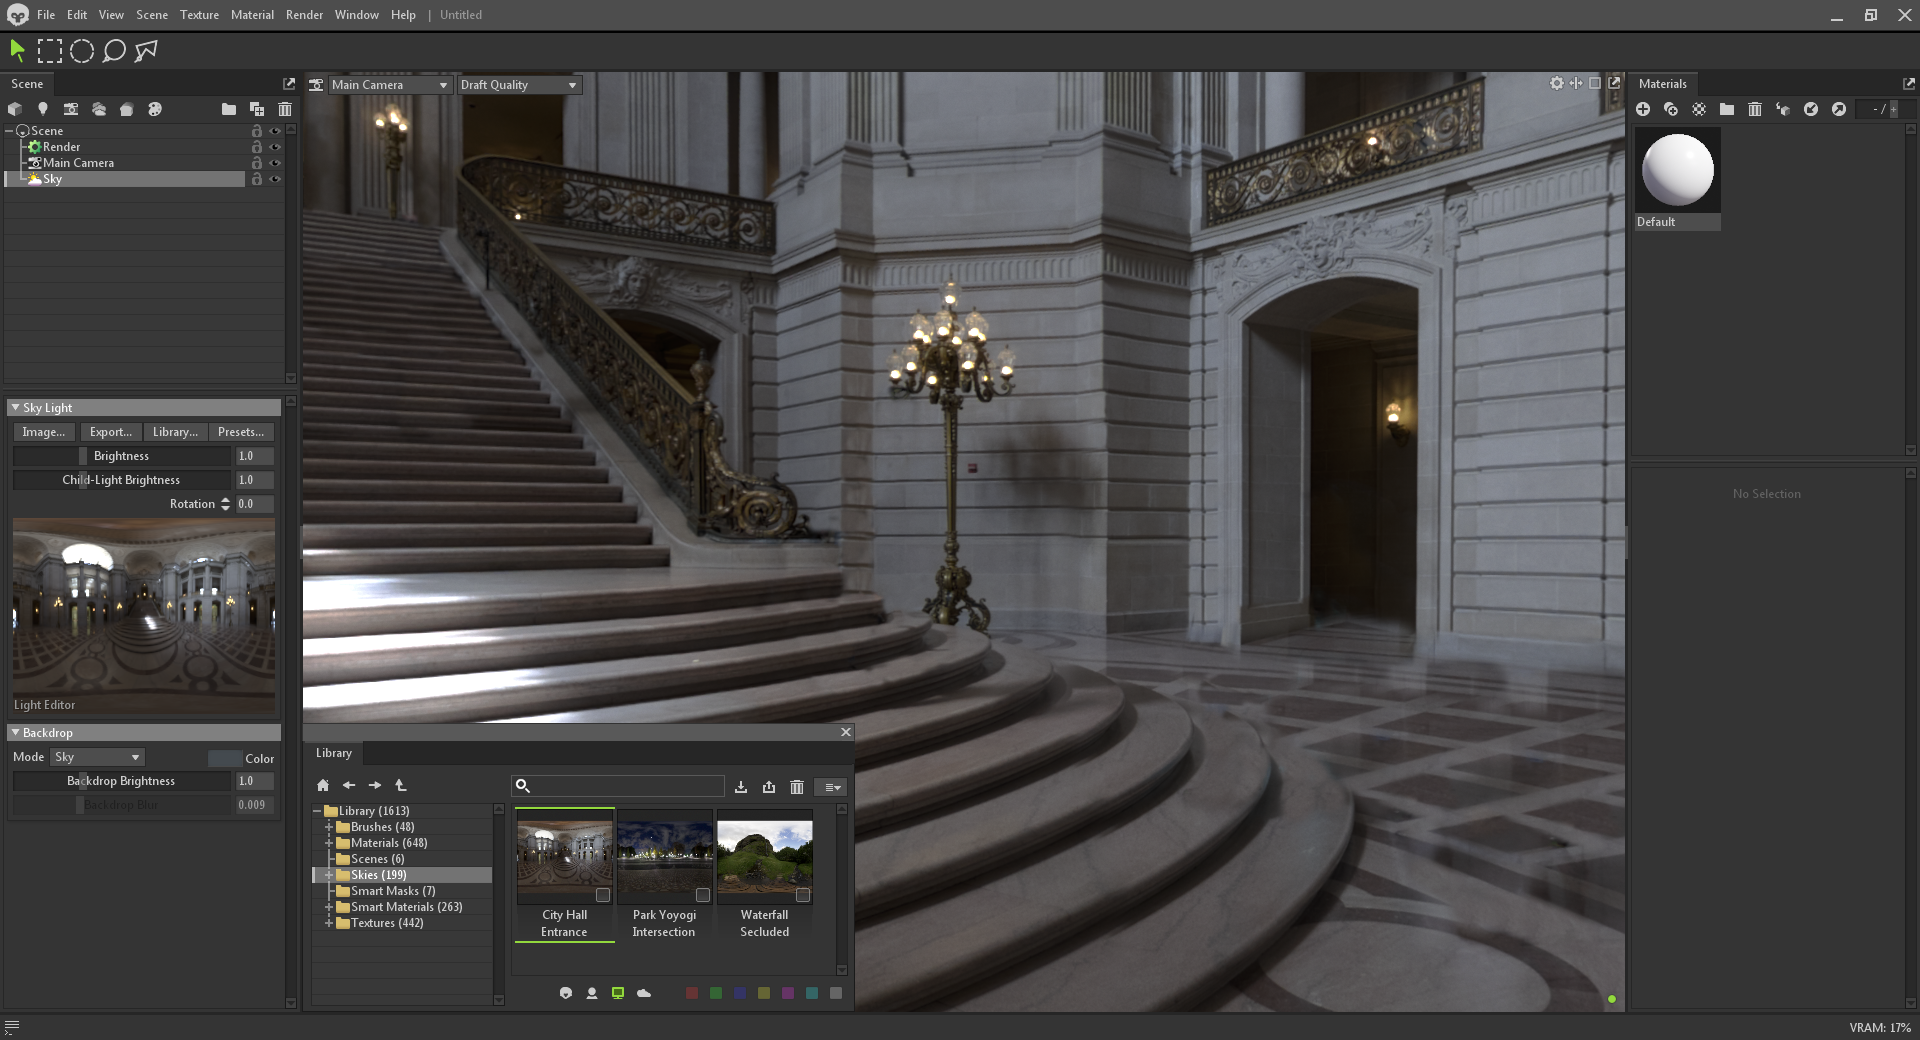This screenshot has height=1040, width=1920.
Task: Navigate back in the Library
Action: coord(349,786)
